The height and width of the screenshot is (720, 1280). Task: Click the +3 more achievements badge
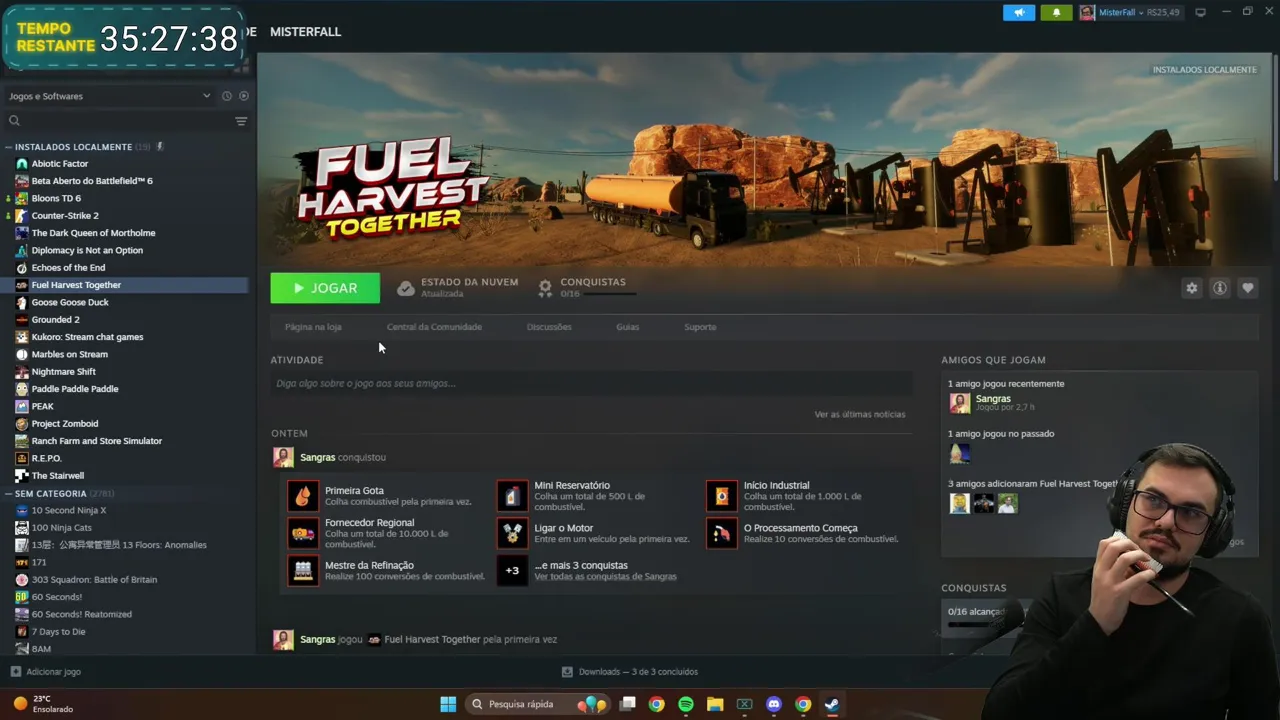pos(512,570)
